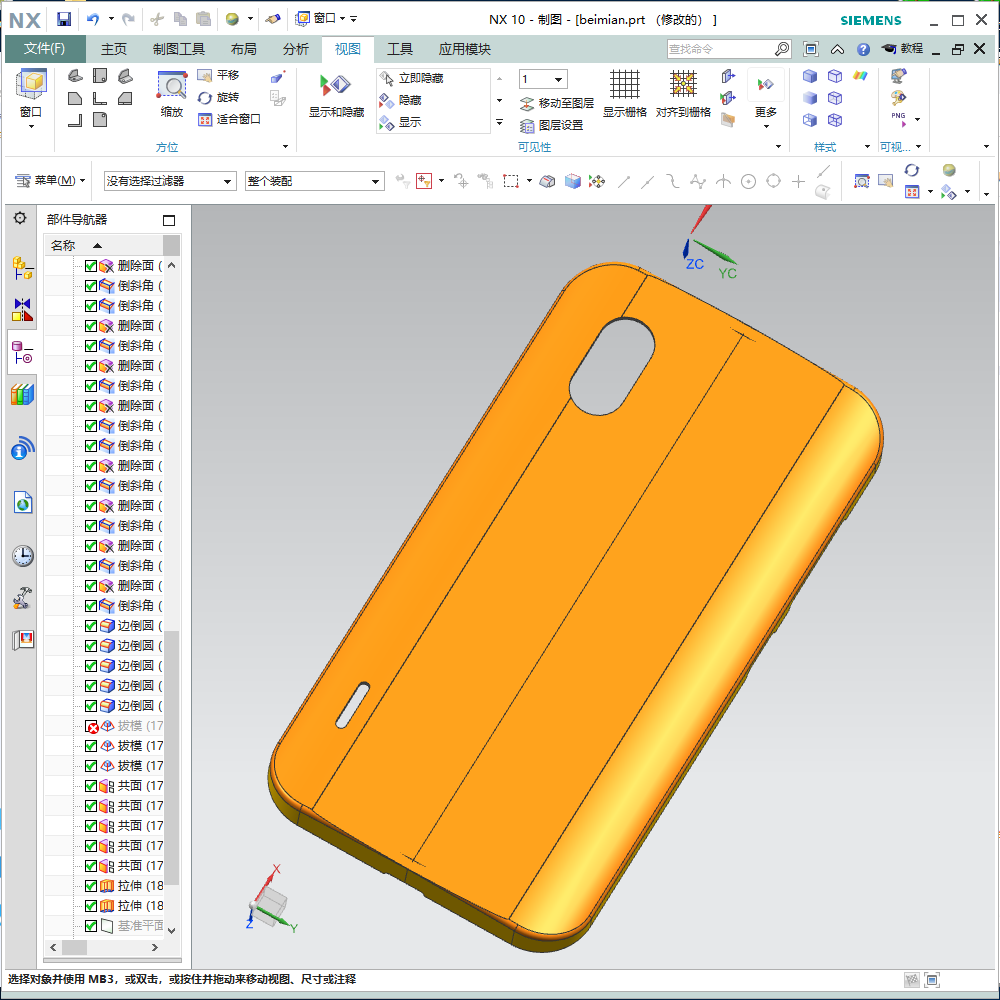Click the search magnifier icon
The height and width of the screenshot is (1000, 1000).
(782, 48)
